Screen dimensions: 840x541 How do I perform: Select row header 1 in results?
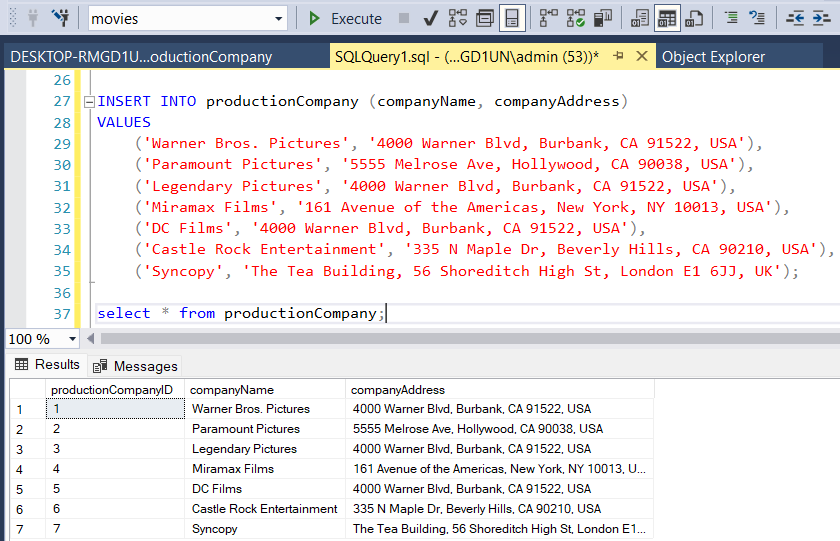(x=28, y=409)
